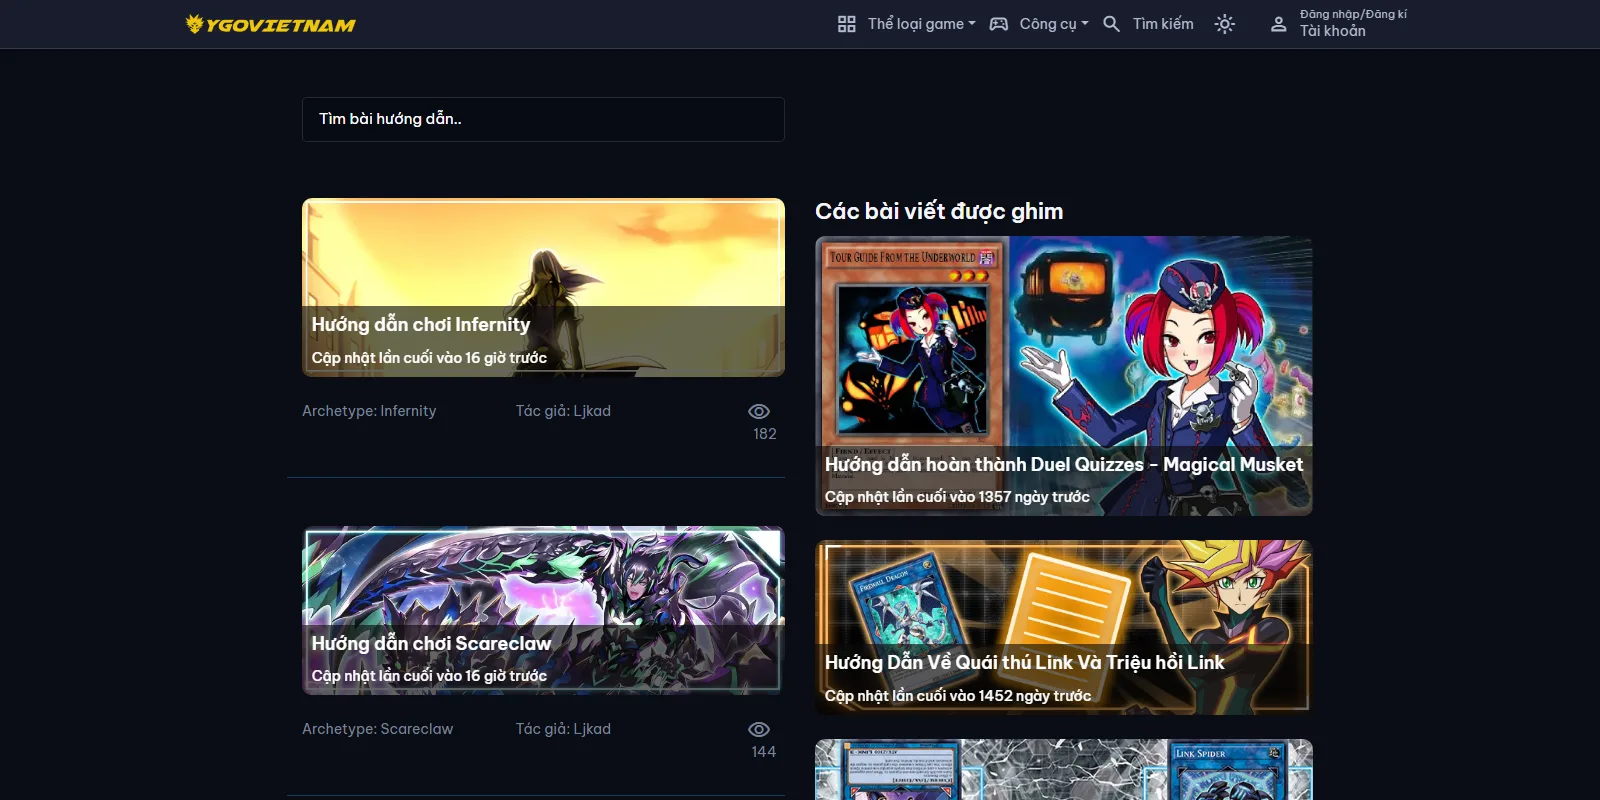Click Các bài viết được ghim heading

(x=939, y=211)
